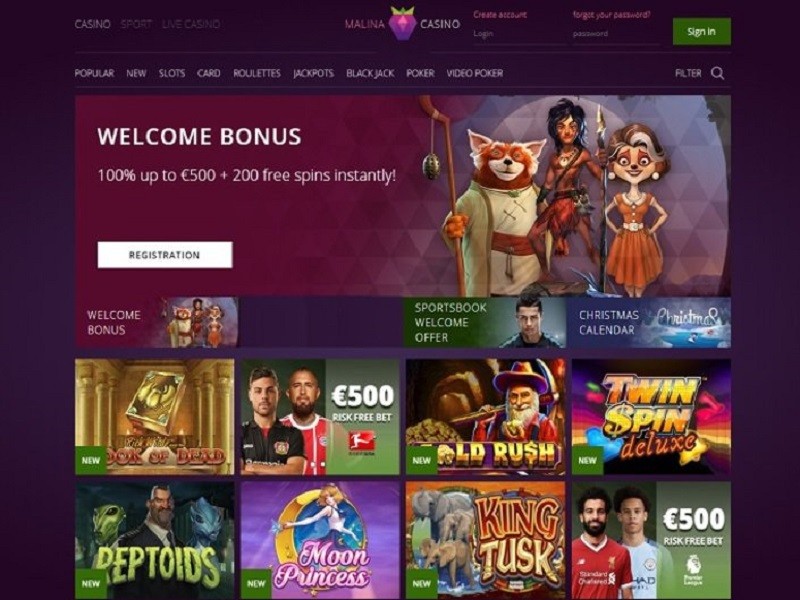Open the Book of Dead game thumbnail
Viewport: 800px width, 600px height.
(155, 416)
